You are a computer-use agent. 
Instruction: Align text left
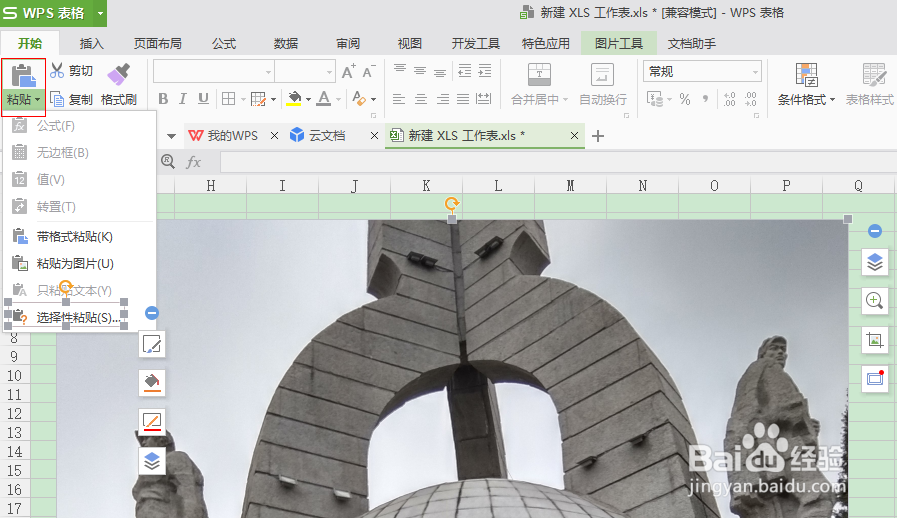coord(399,99)
